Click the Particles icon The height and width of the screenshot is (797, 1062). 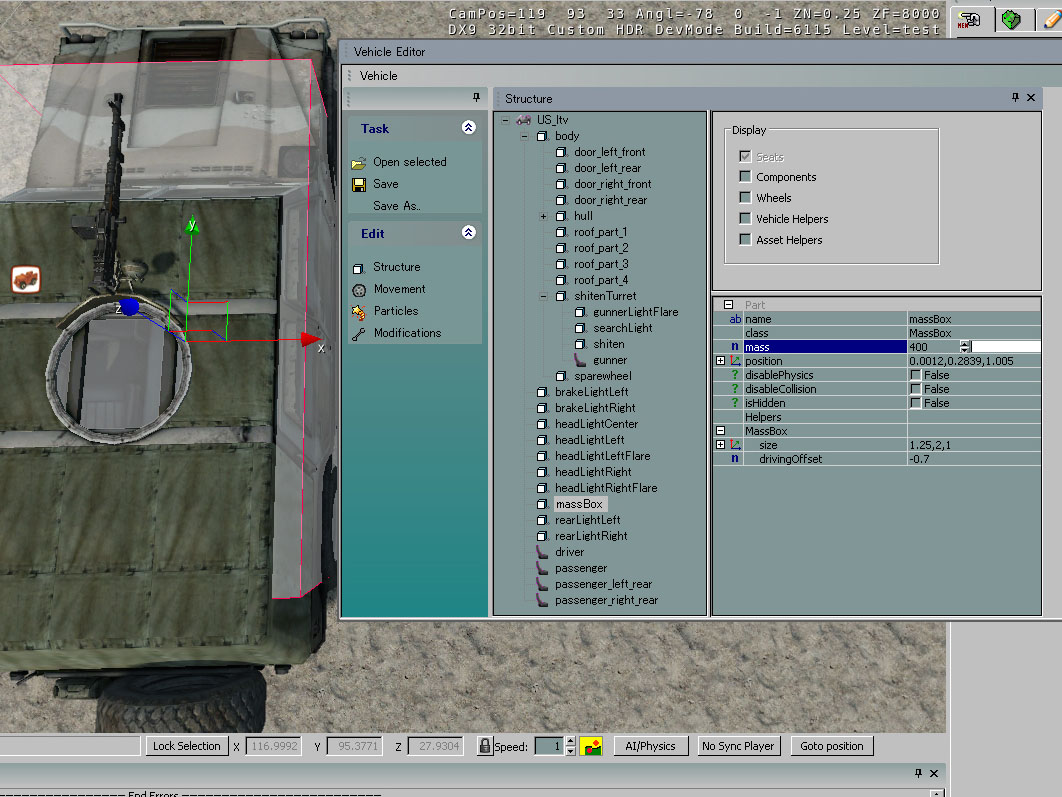359,311
